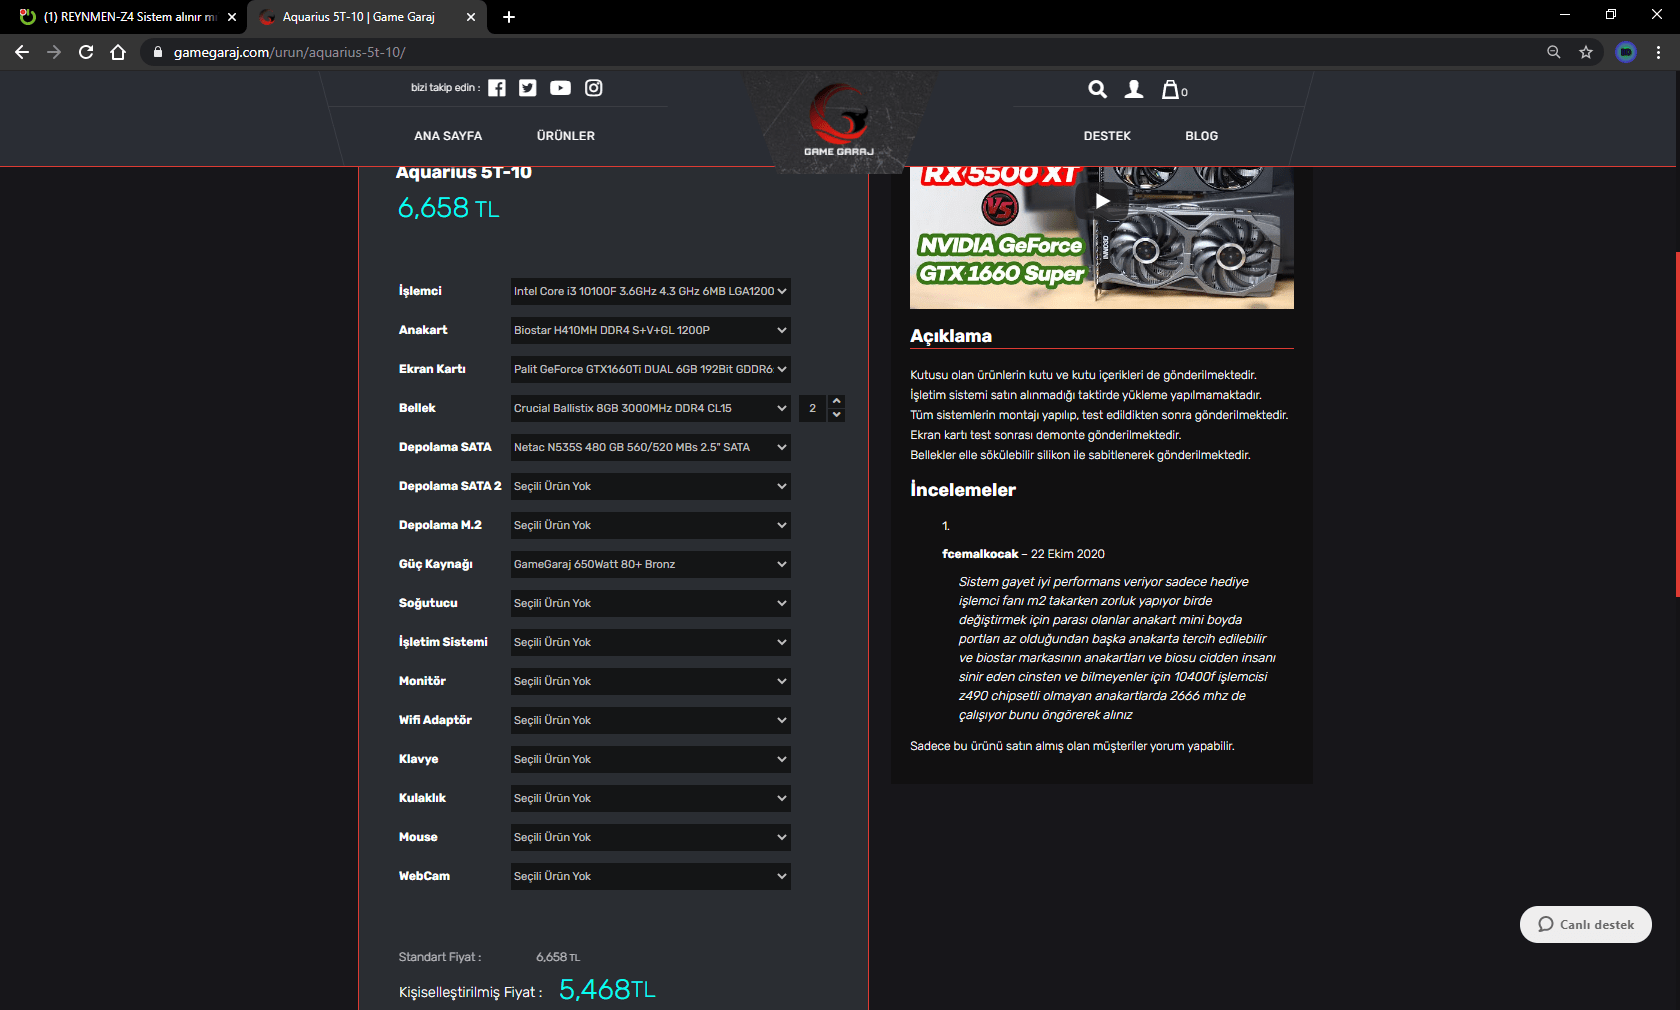
Task: Open the İşletim Sistemi dropdown
Action: pyautogui.click(x=651, y=642)
